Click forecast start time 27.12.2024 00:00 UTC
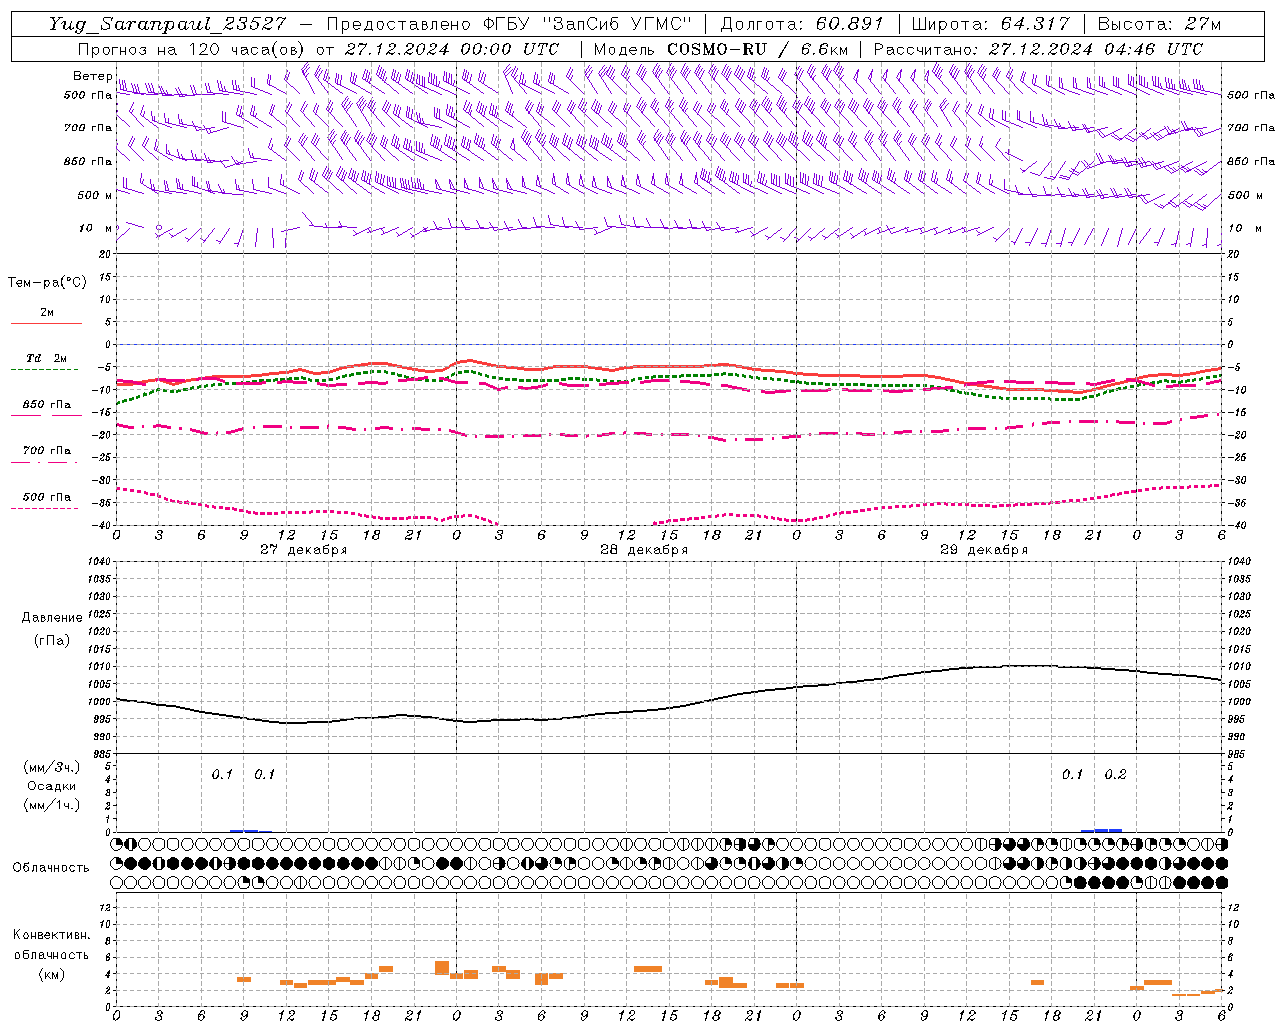 (451, 49)
